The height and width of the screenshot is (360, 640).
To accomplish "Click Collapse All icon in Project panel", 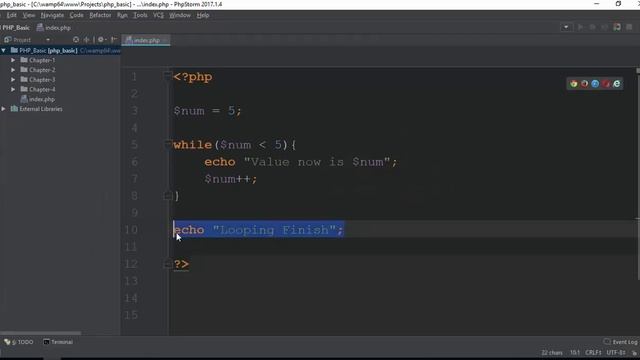I will point(87,40).
